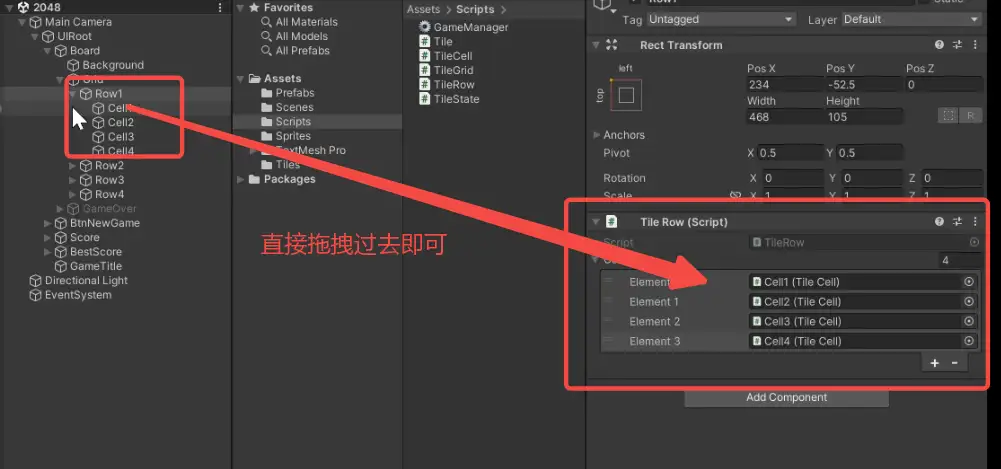
Task: Open the Prefabs folder
Action: coord(294,93)
